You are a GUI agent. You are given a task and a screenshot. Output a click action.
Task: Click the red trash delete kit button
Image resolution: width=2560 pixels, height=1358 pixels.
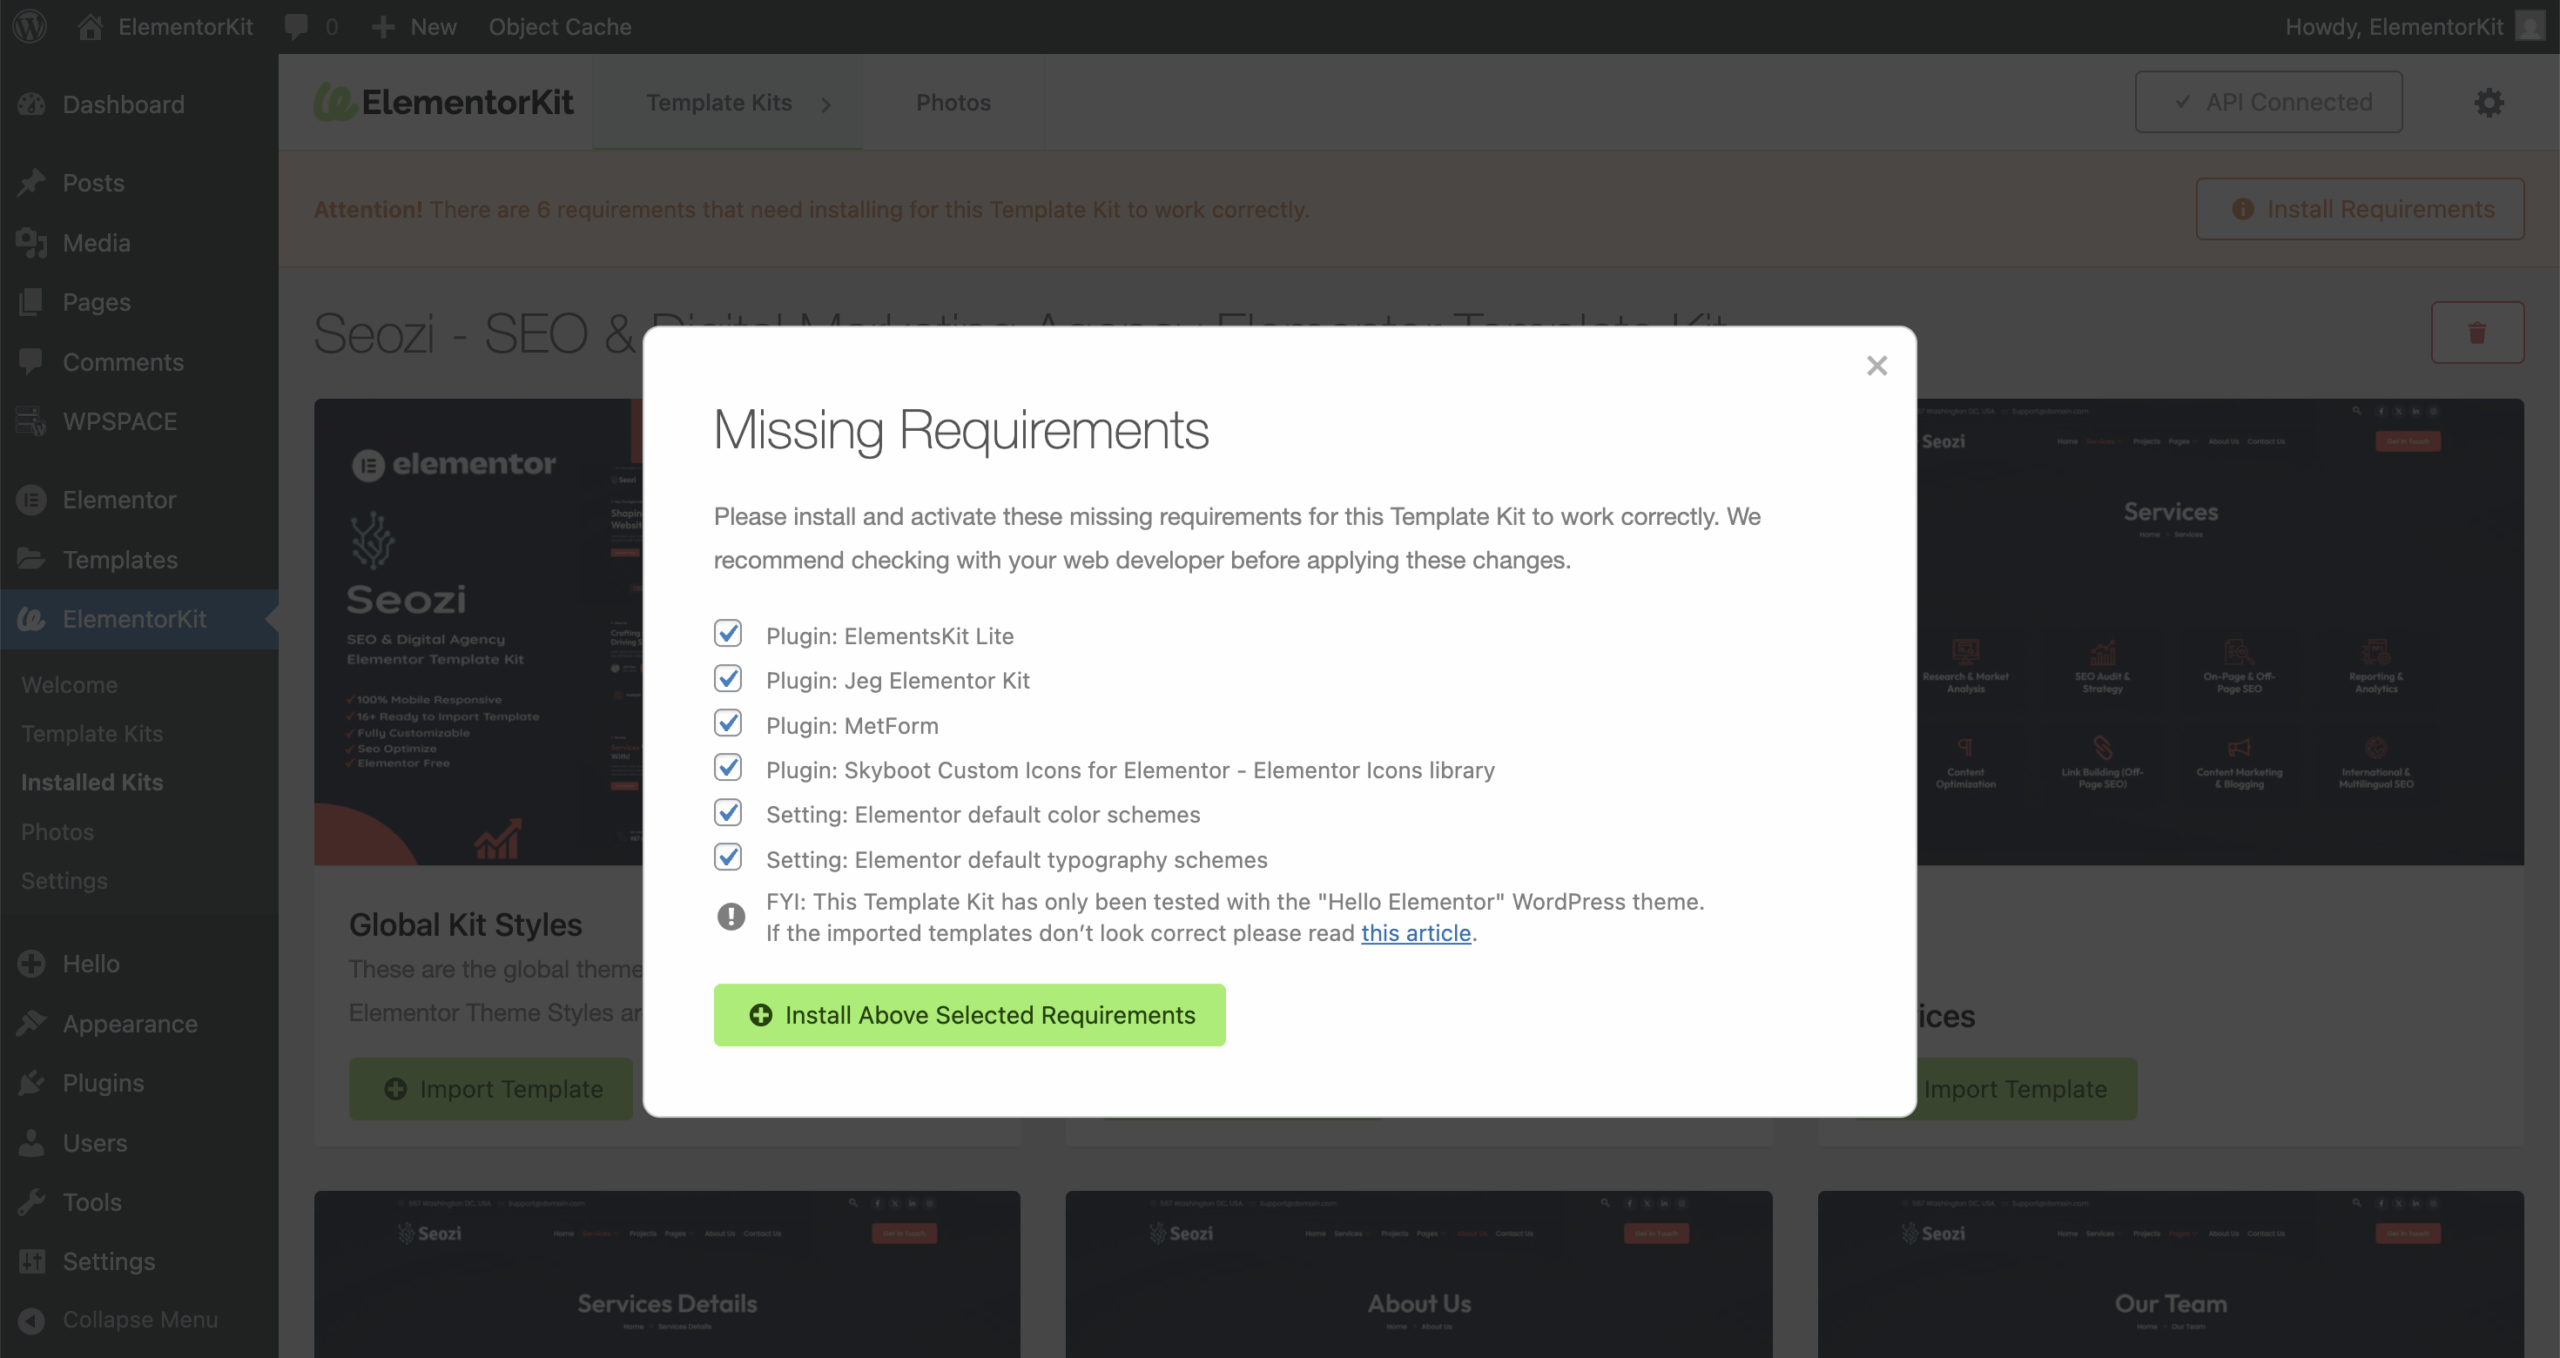click(x=2477, y=332)
